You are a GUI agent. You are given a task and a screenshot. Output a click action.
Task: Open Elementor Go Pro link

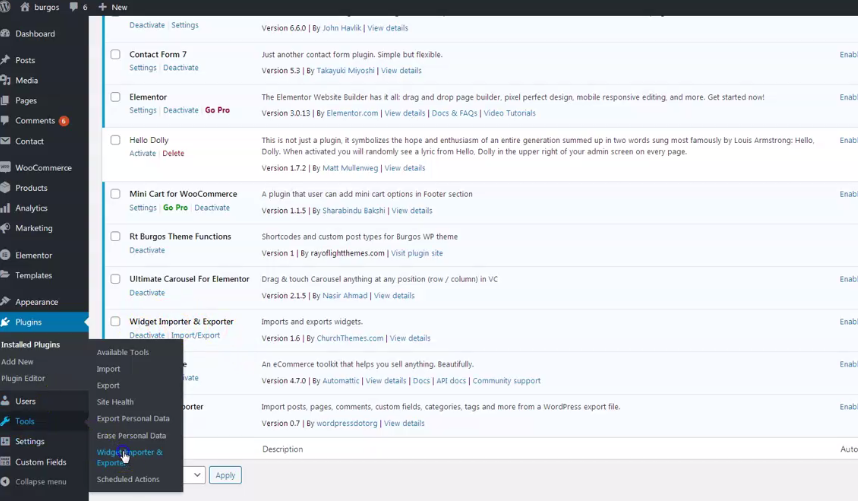point(217,110)
